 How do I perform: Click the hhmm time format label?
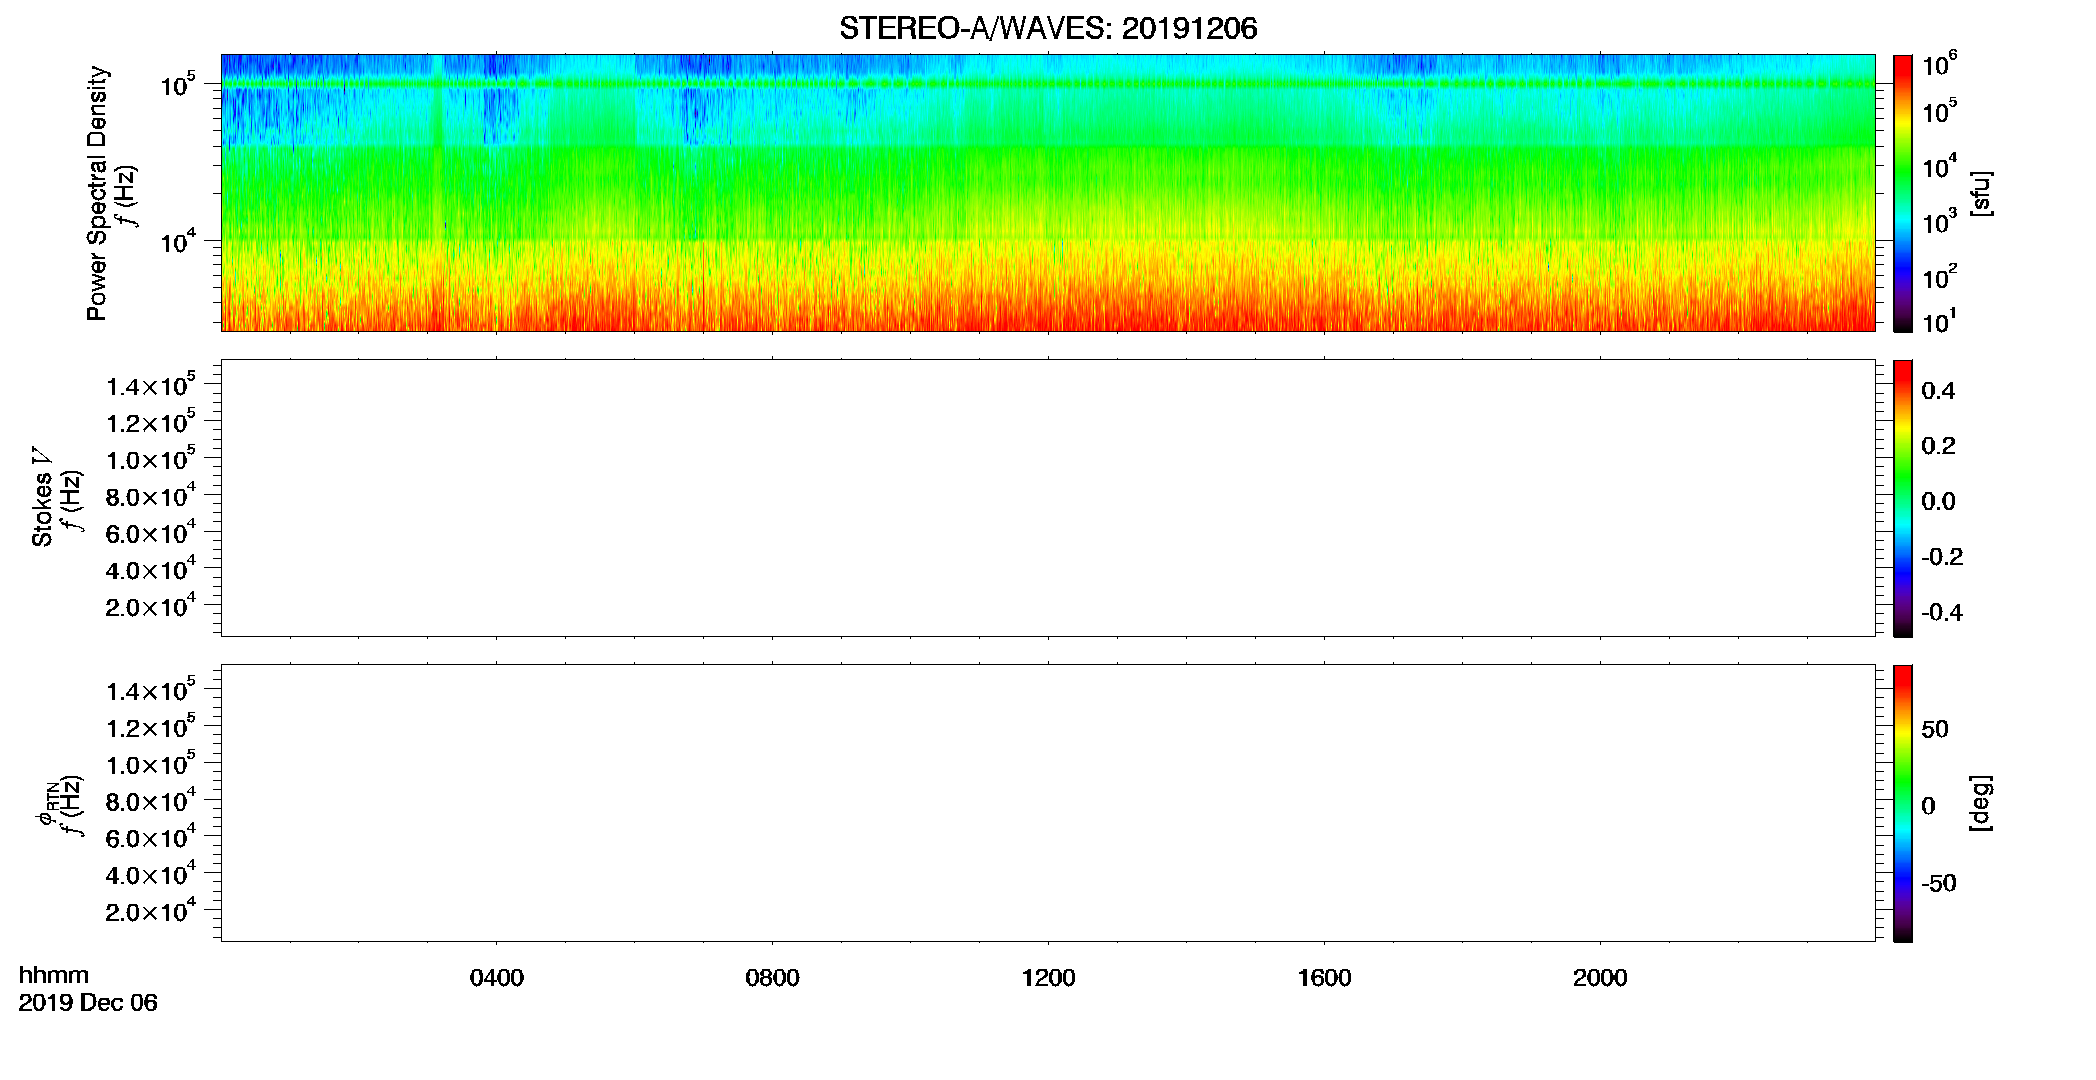point(54,975)
